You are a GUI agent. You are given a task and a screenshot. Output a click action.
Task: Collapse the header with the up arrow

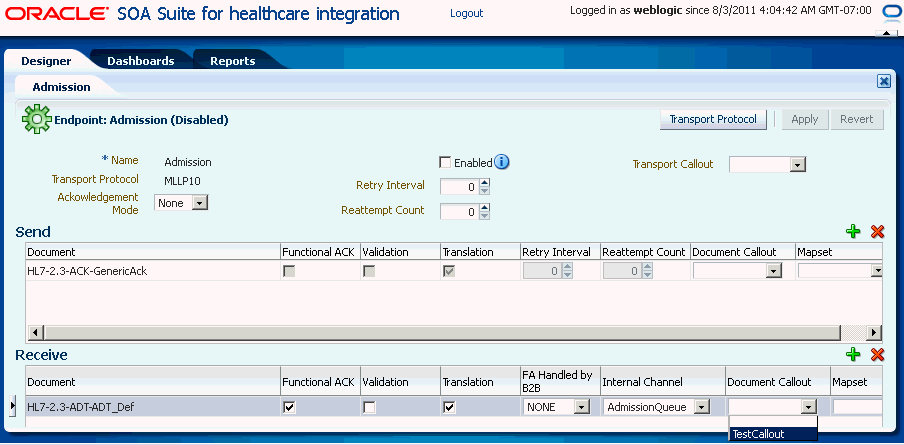pyautogui.click(x=886, y=34)
